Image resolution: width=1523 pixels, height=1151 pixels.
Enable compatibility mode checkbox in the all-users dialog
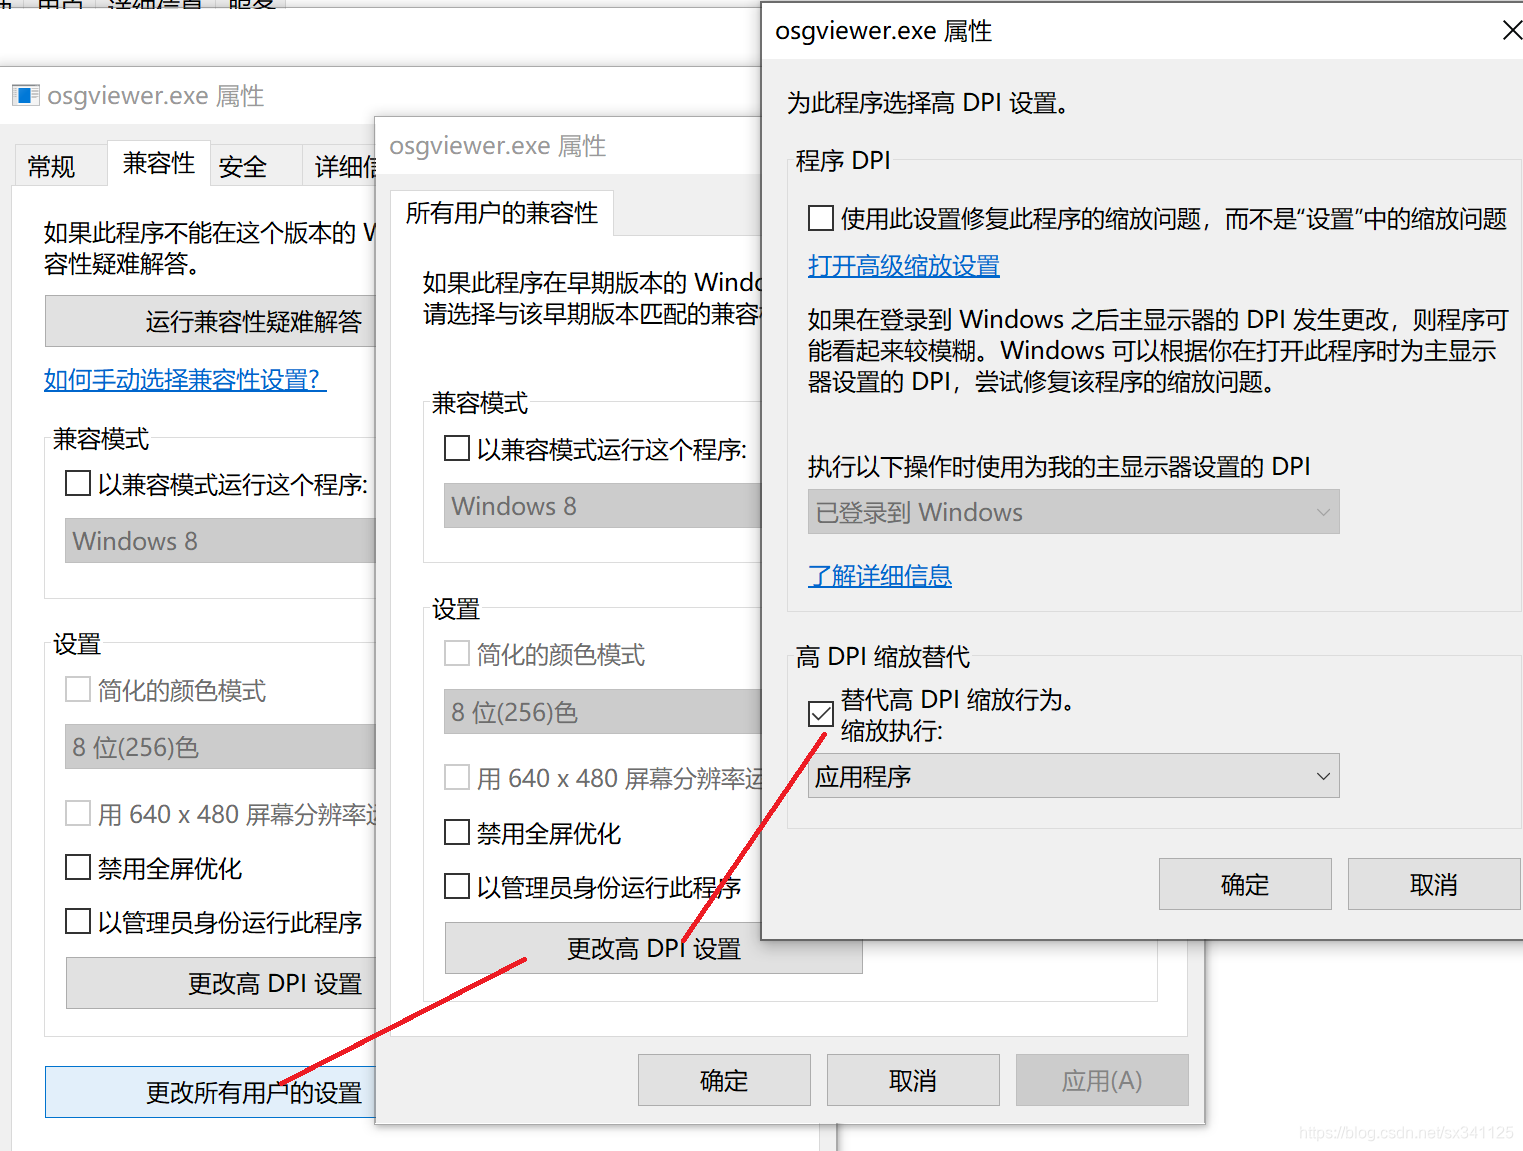point(457,448)
